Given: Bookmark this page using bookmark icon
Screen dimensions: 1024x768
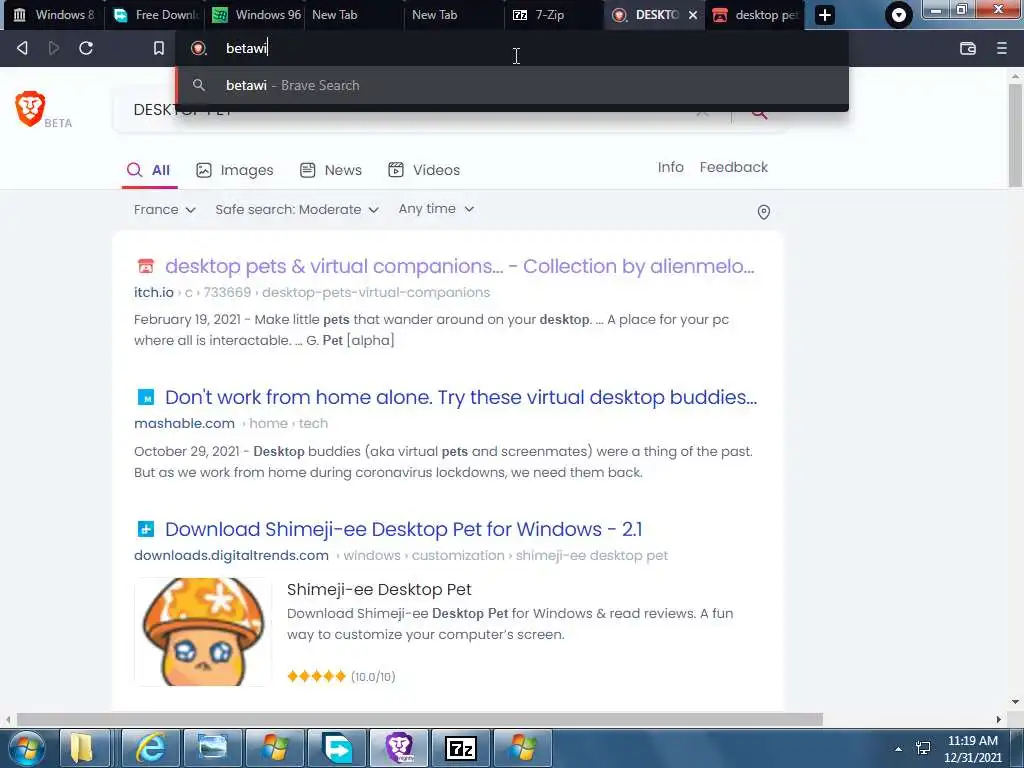Looking at the screenshot, I should coord(159,48).
